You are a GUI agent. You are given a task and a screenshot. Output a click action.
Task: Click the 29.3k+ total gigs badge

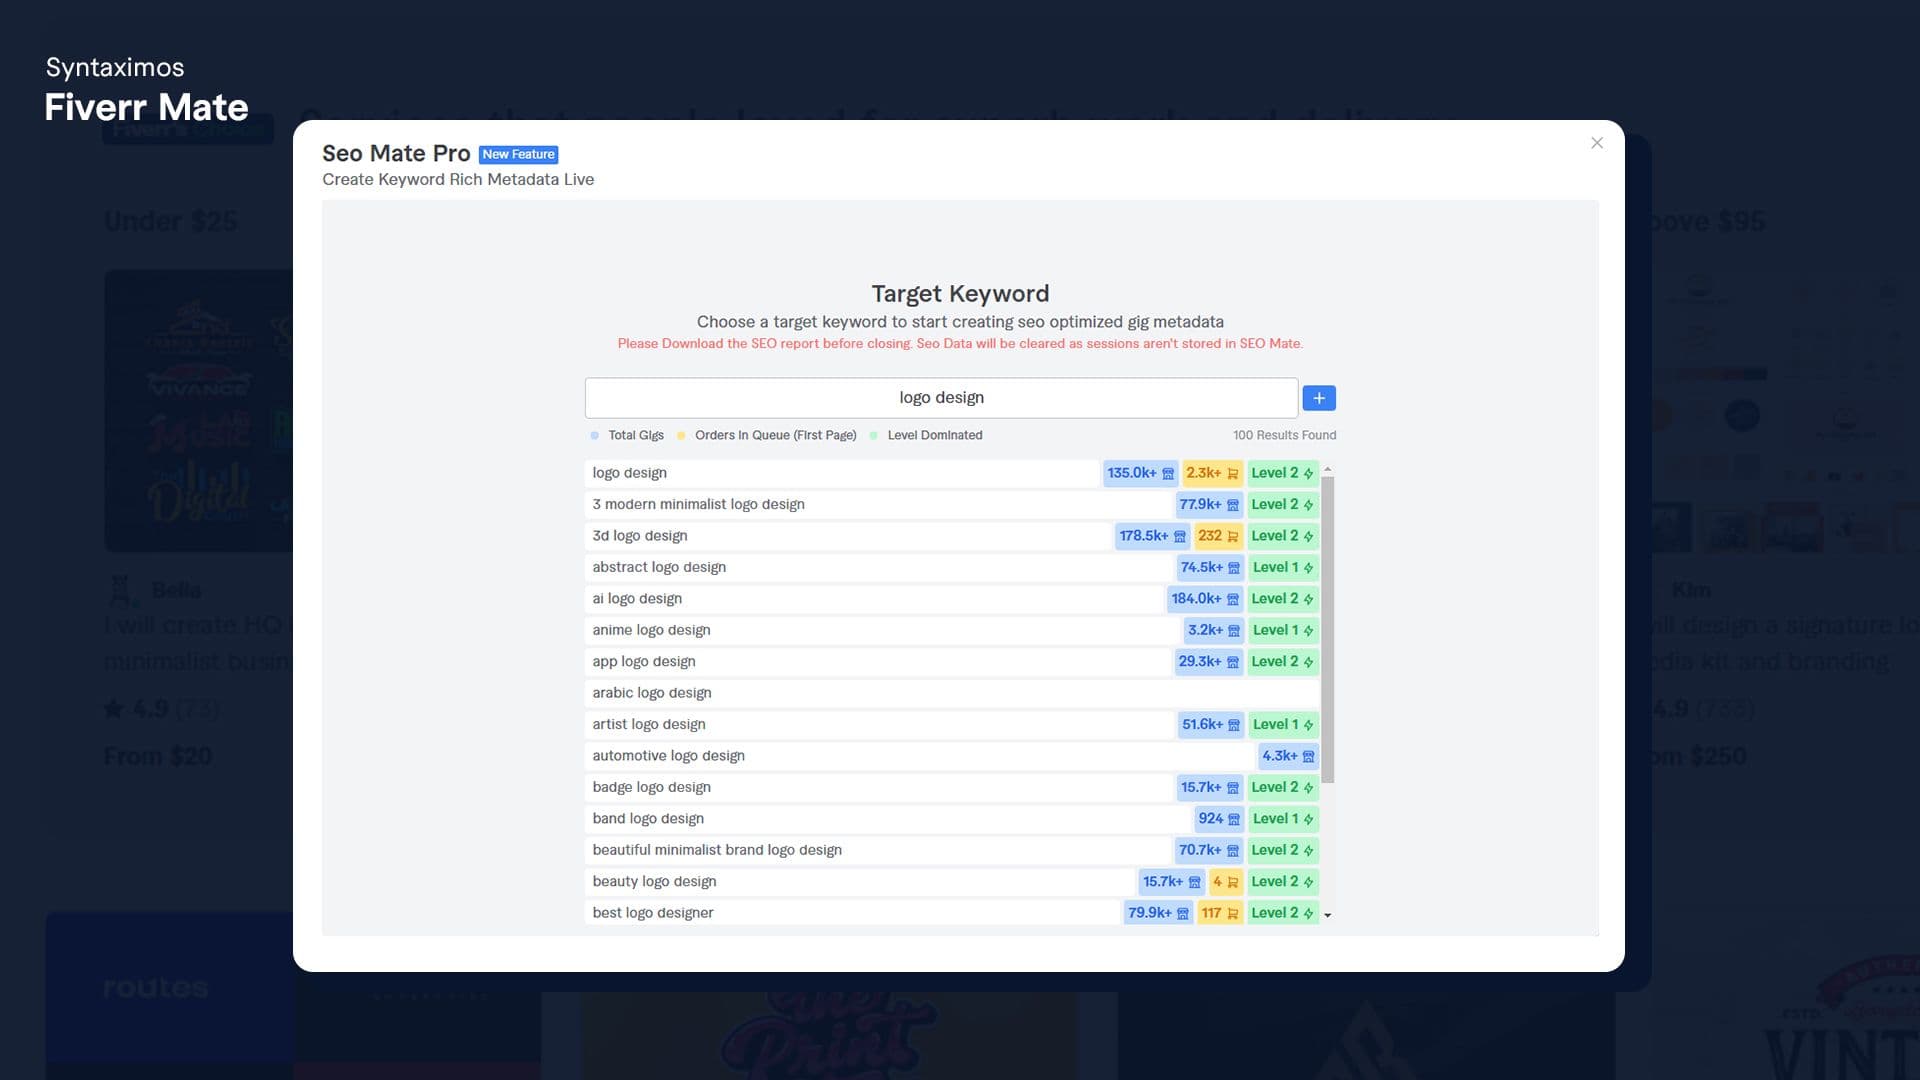click(x=1208, y=662)
